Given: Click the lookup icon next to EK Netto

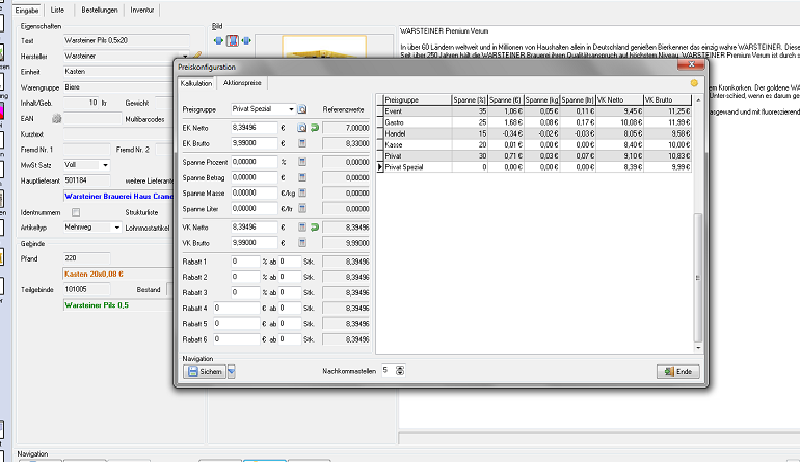Looking at the screenshot, I should [x=302, y=127].
